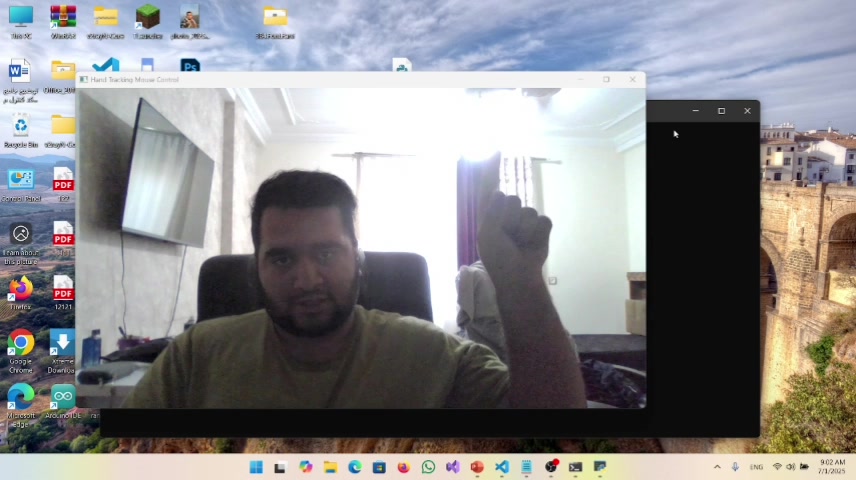The width and height of the screenshot is (856, 480).
Task: Launch WinRAR from the desktop
Action: (63, 21)
